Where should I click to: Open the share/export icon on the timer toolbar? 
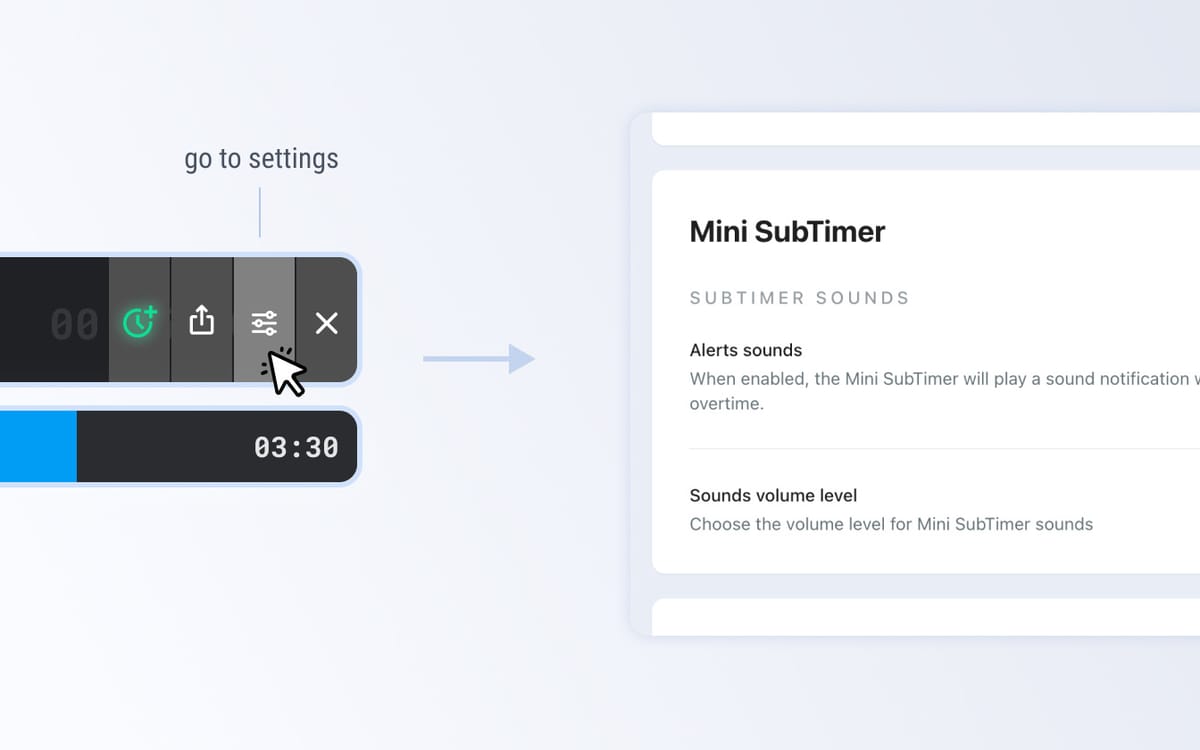click(202, 320)
